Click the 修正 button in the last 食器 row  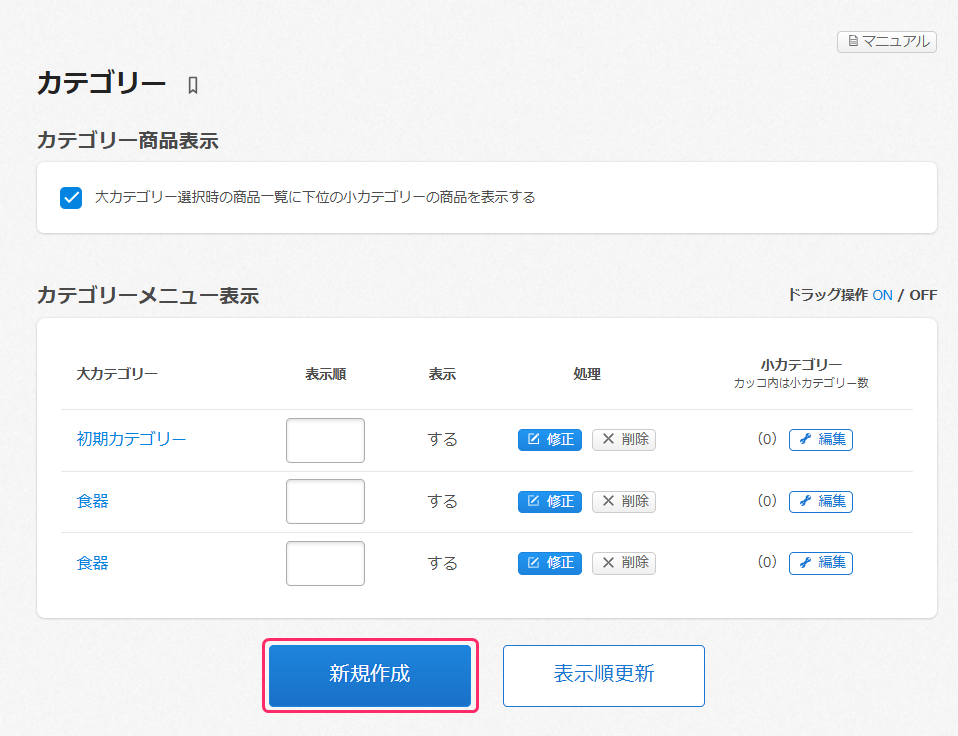549,562
